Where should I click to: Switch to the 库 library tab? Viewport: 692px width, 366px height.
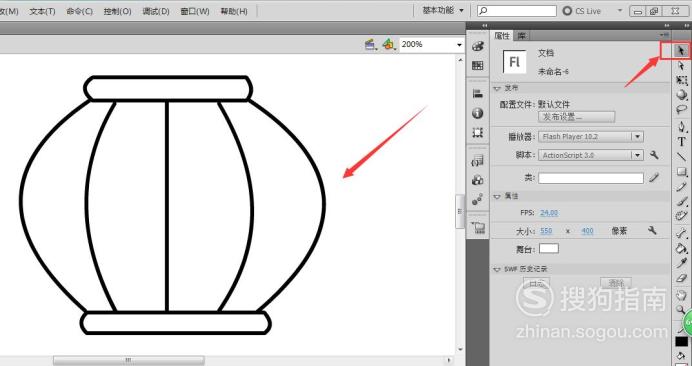pyautogui.click(x=522, y=36)
